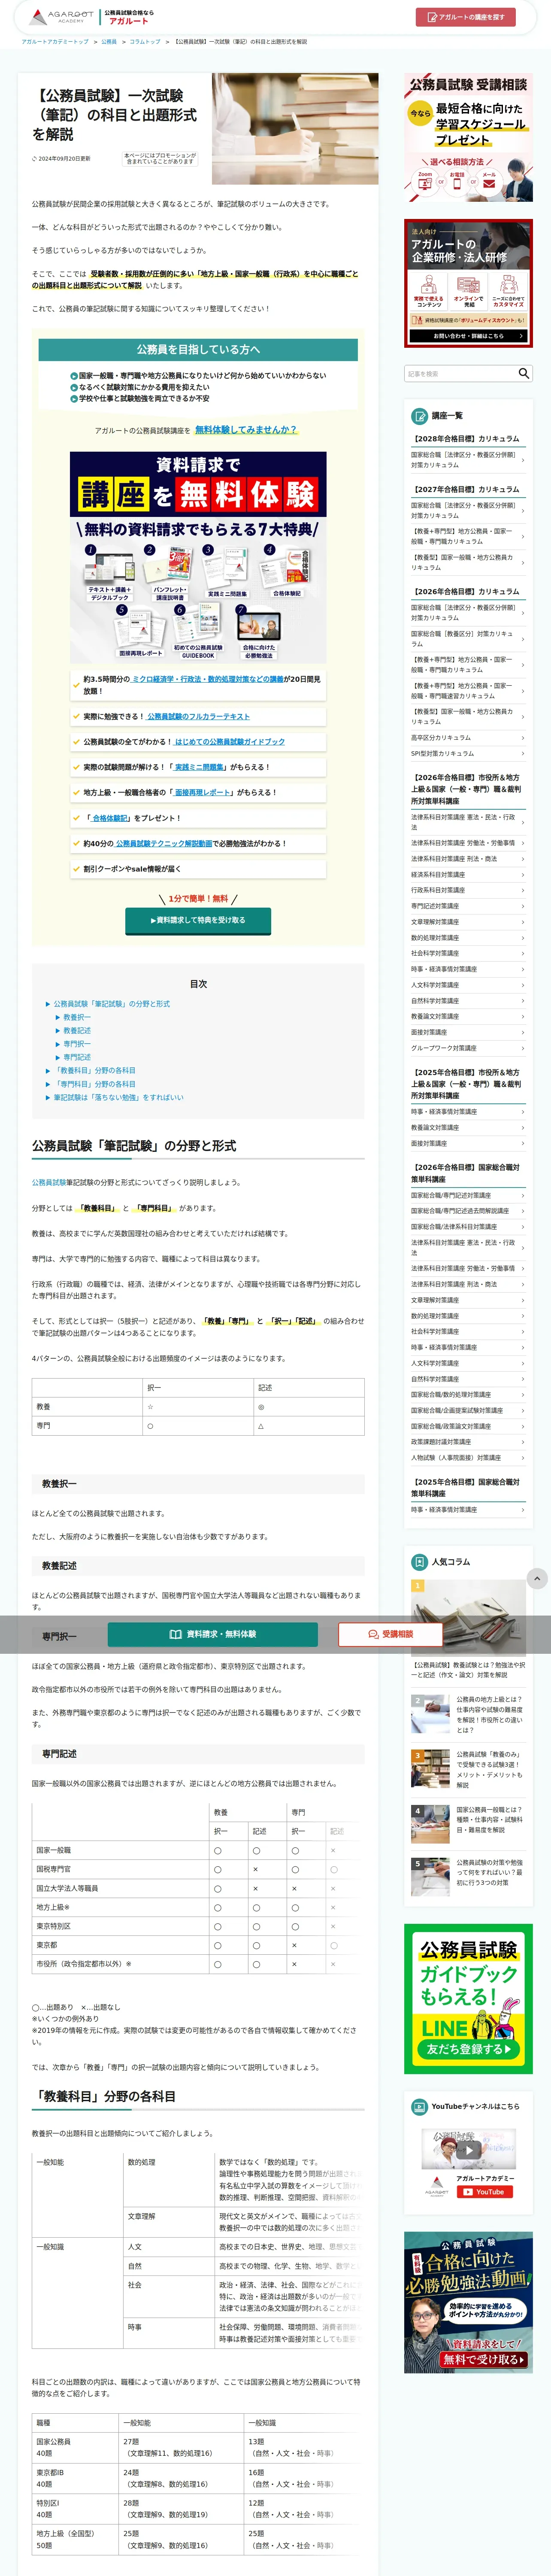This screenshot has height=2576, width=551.
Task: Open 公務員試験テクニック解説動画 link
Action: coord(163,843)
